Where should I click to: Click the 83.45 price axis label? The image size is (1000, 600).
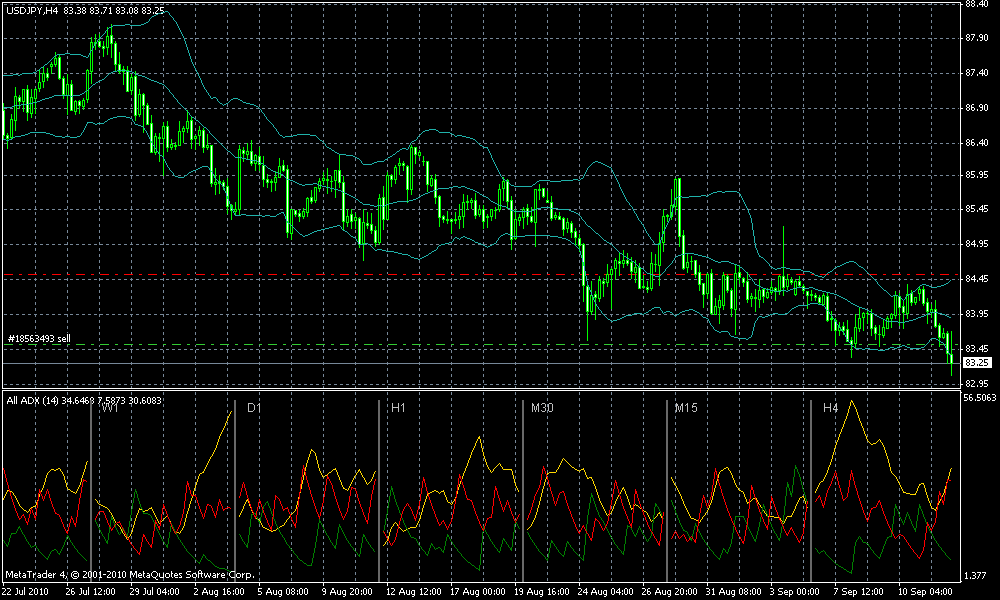(x=977, y=348)
